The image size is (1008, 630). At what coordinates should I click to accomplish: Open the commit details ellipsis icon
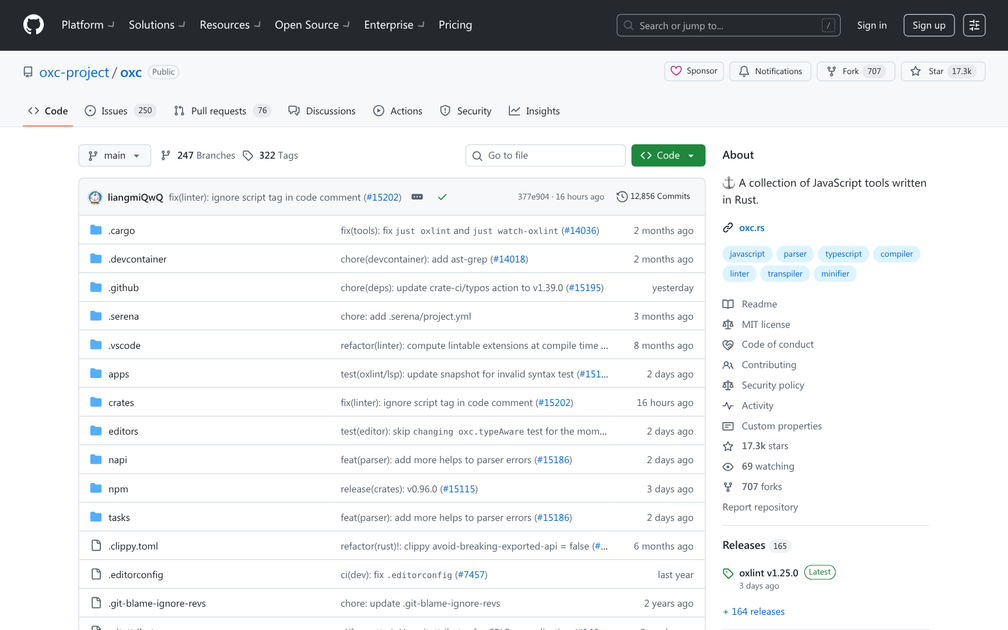(417, 197)
